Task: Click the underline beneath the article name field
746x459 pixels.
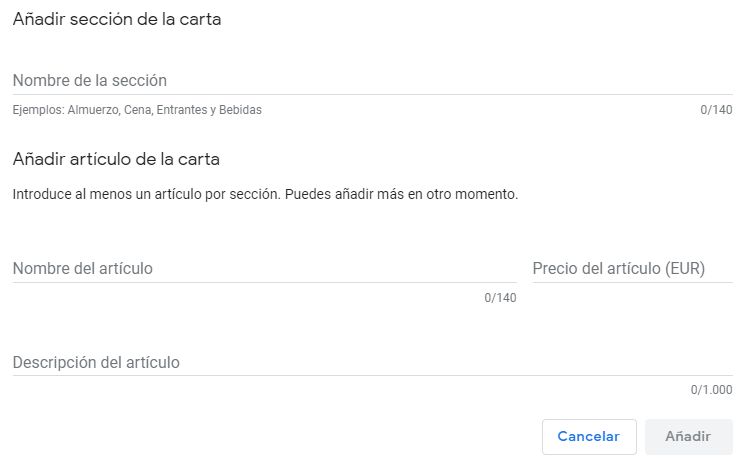Action: click(264, 283)
